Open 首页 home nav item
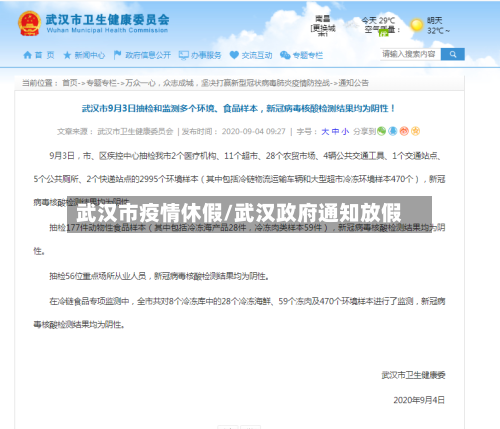 39,55
